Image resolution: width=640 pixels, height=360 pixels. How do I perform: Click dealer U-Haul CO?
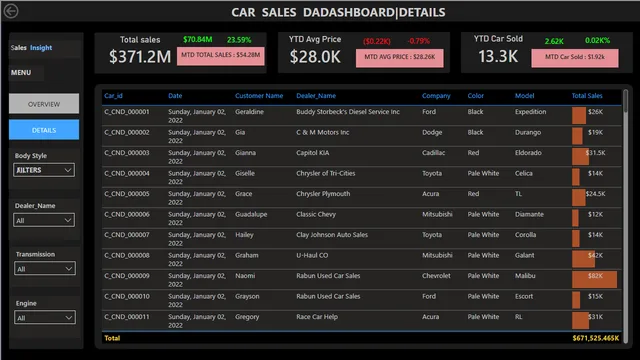(312, 255)
